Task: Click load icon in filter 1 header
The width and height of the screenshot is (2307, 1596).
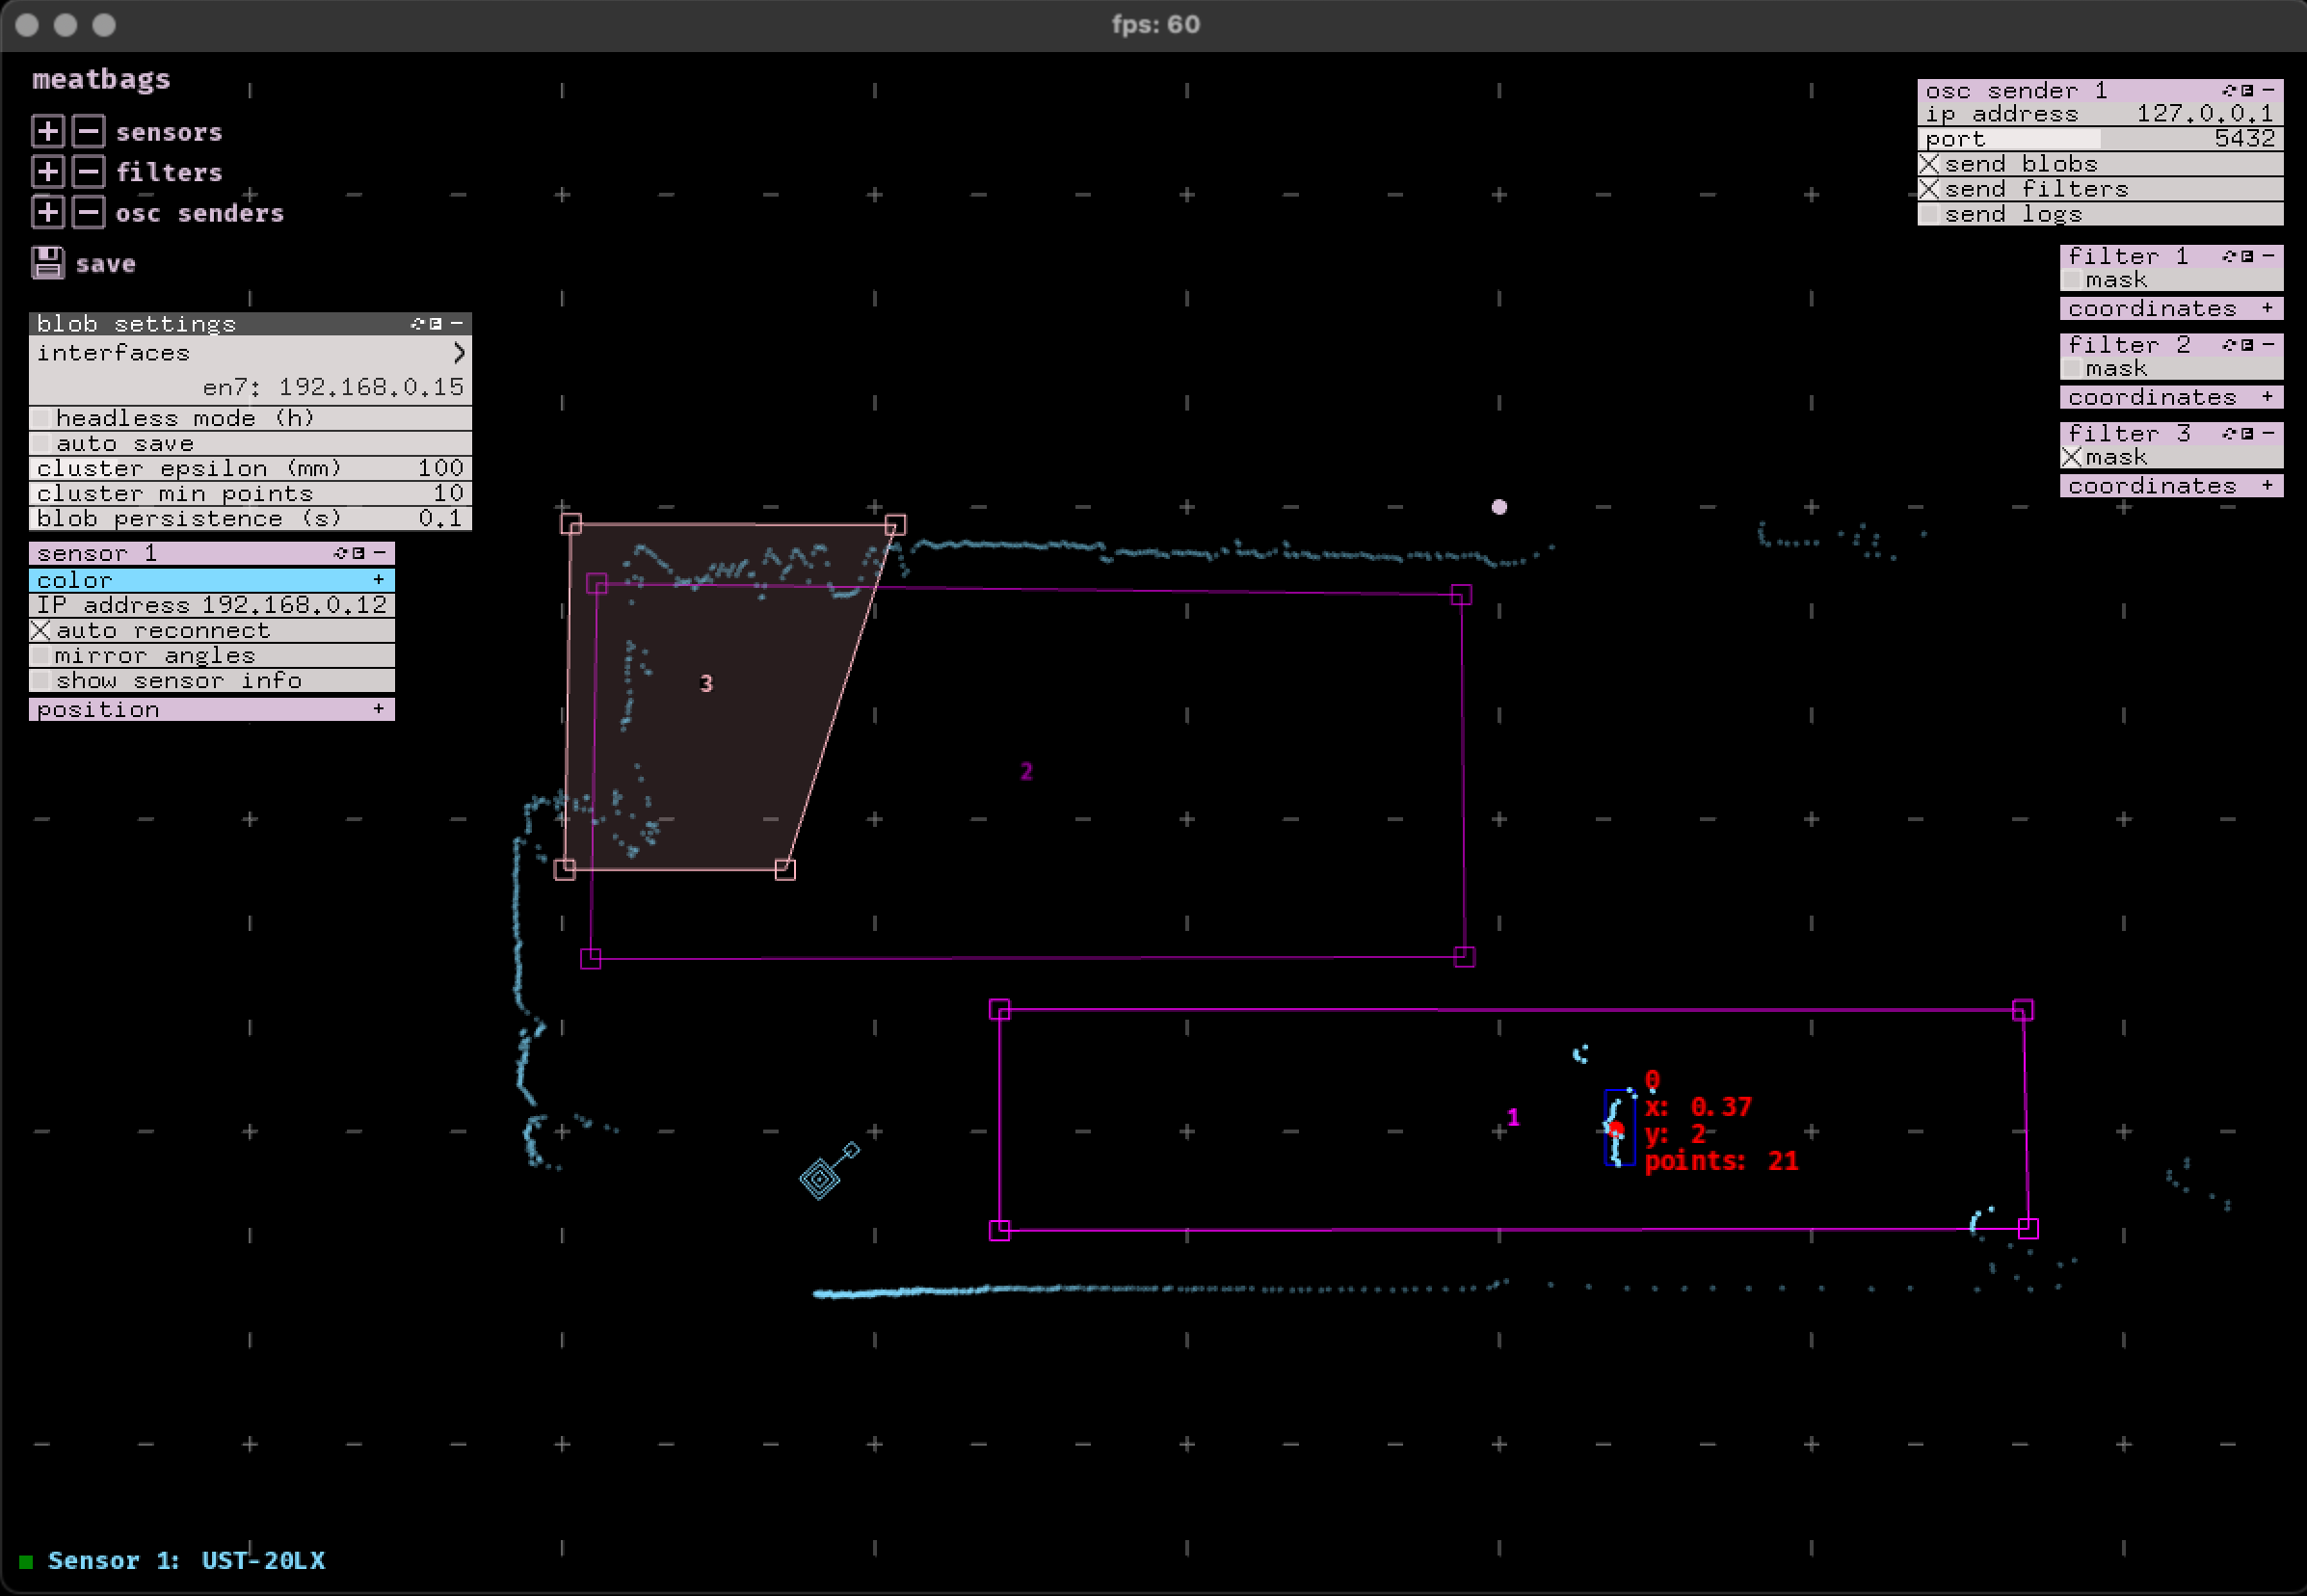Action: pos(2230,256)
